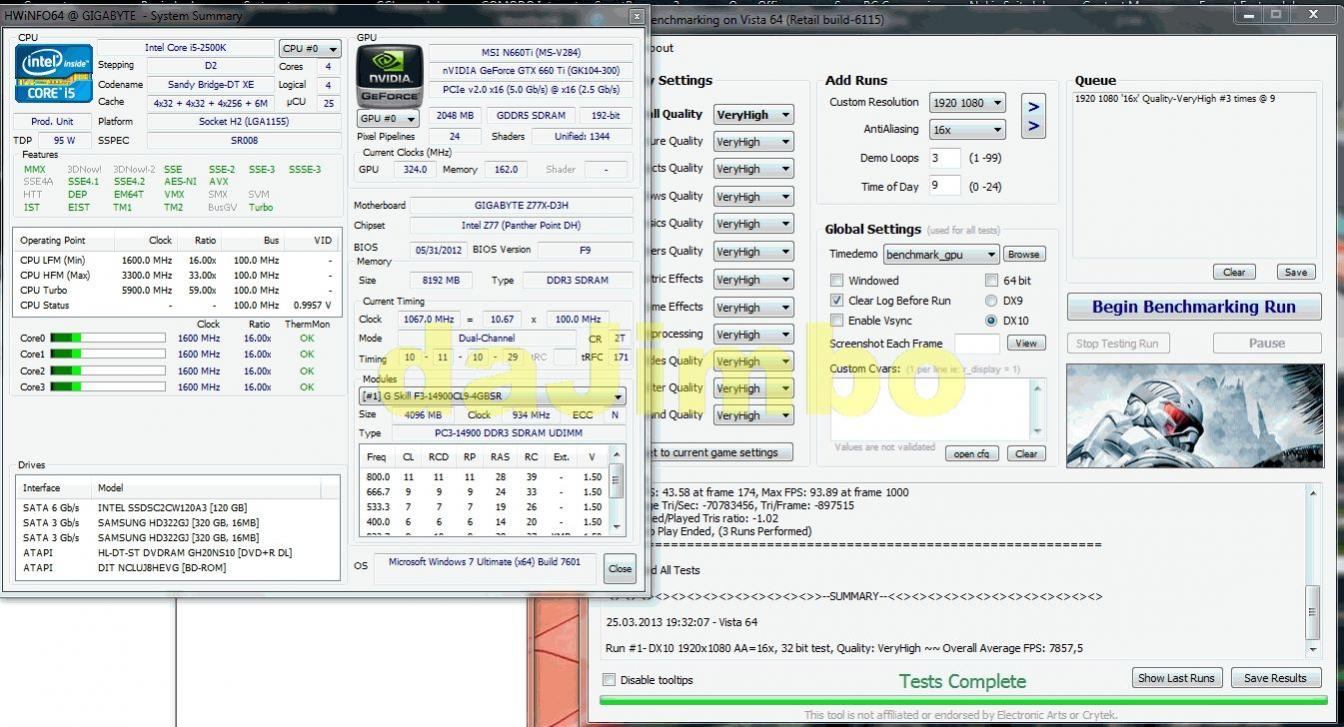The width and height of the screenshot is (1344, 727).
Task: Close the HWiNFO64 System Summary with Close button
Action: coord(620,569)
